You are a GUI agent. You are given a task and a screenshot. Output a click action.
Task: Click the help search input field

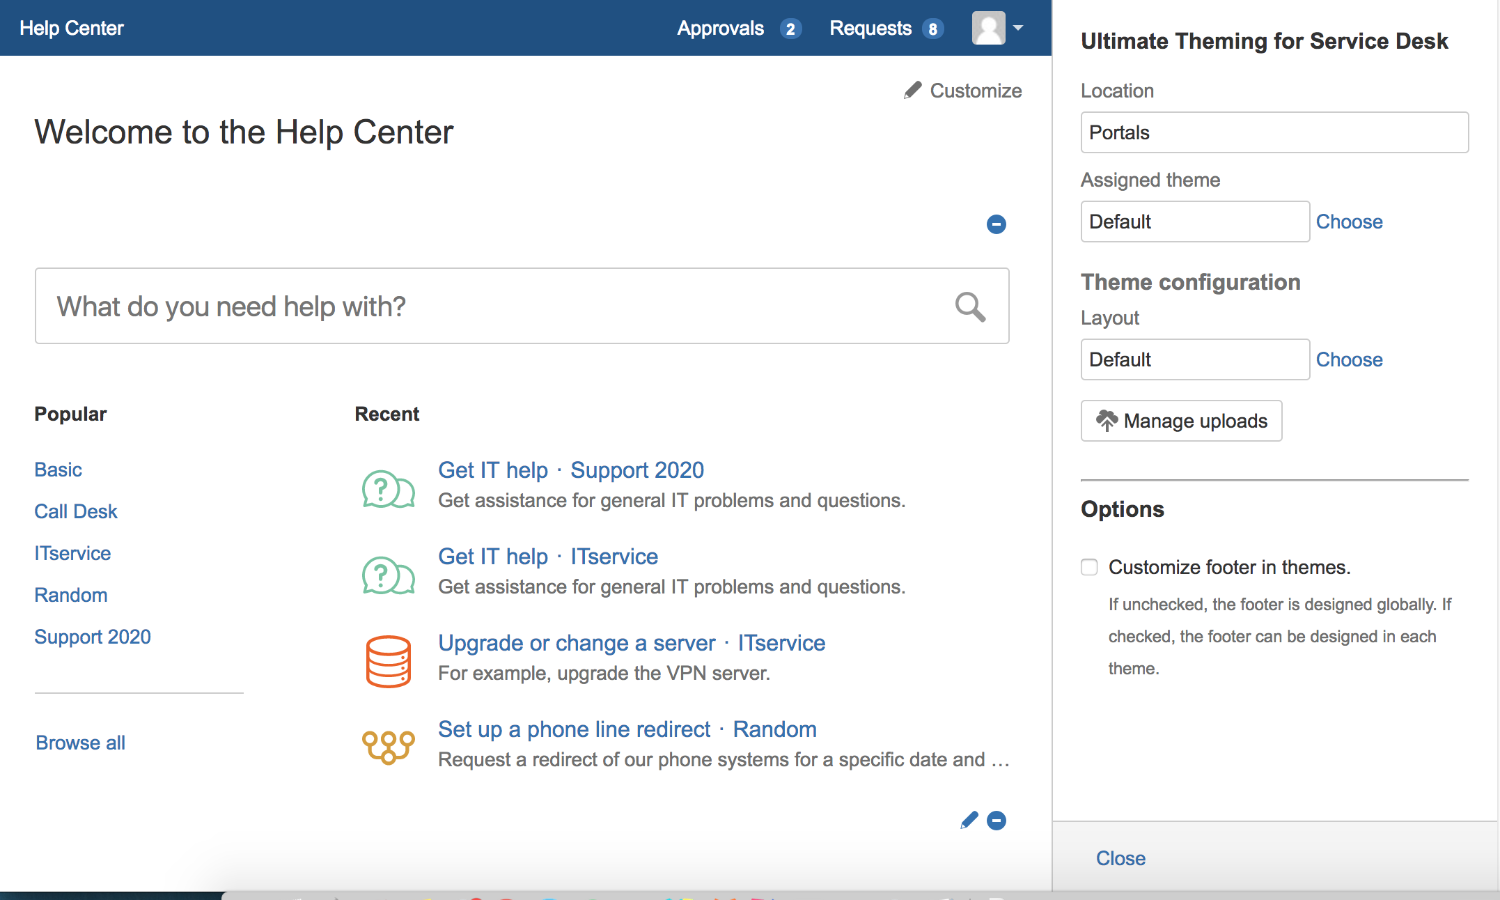click(490, 306)
